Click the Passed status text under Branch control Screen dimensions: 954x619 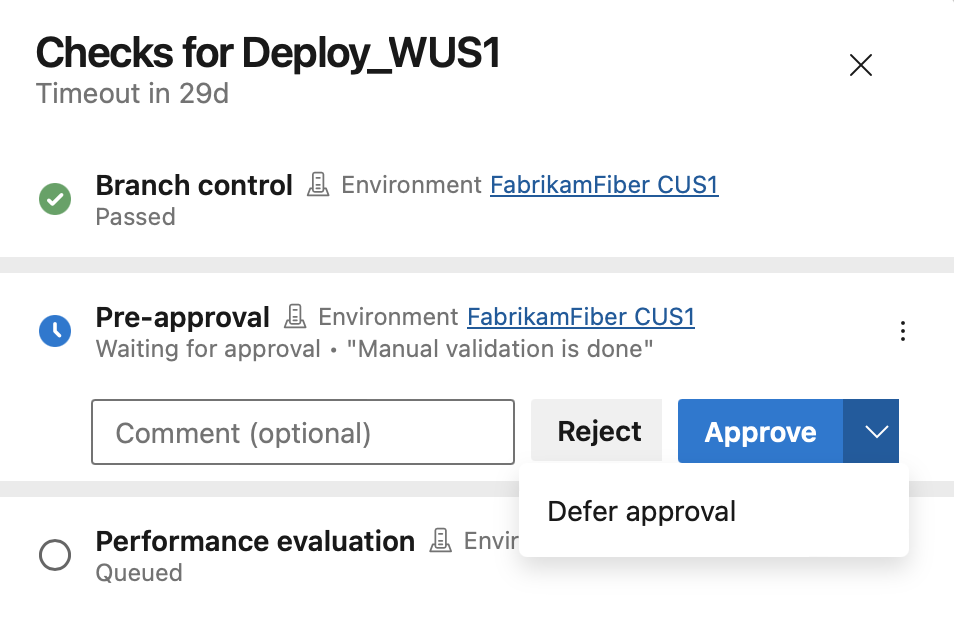135,217
